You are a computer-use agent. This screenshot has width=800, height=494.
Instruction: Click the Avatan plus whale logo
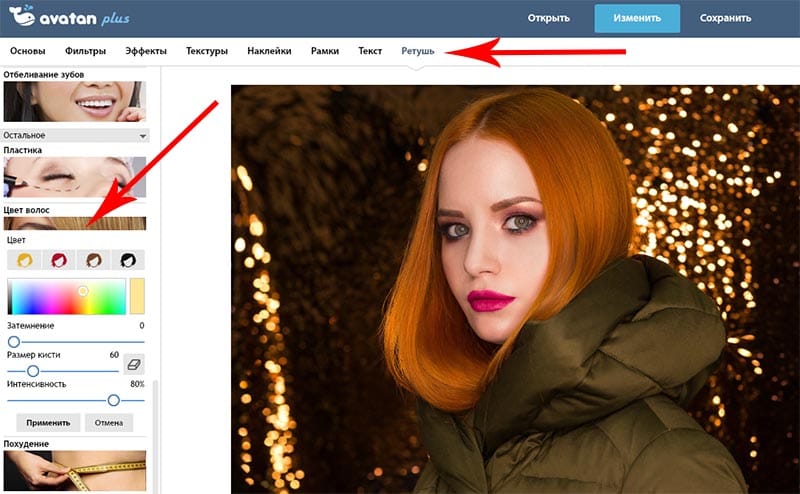point(22,15)
